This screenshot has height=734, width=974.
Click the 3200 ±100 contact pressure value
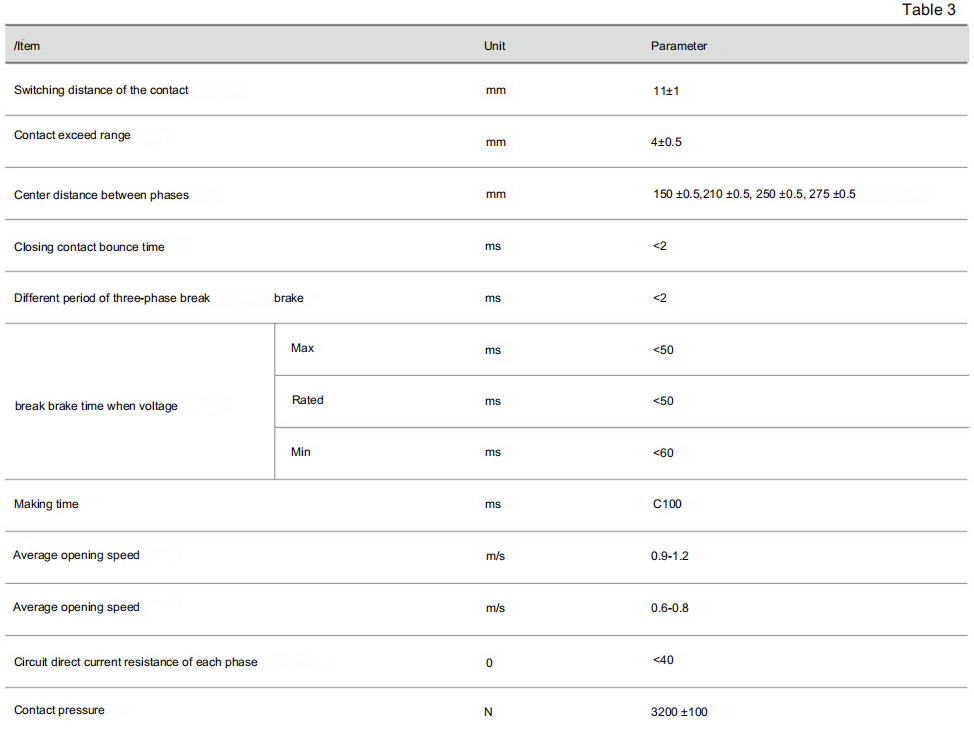coord(679,712)
